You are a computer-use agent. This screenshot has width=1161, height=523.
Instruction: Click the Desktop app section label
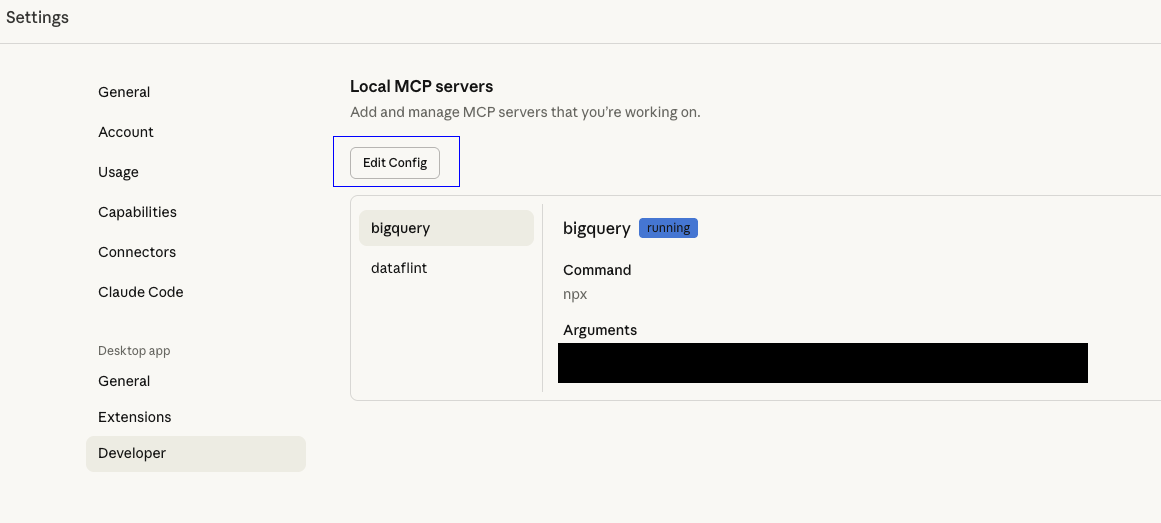(x=134, y=351)
